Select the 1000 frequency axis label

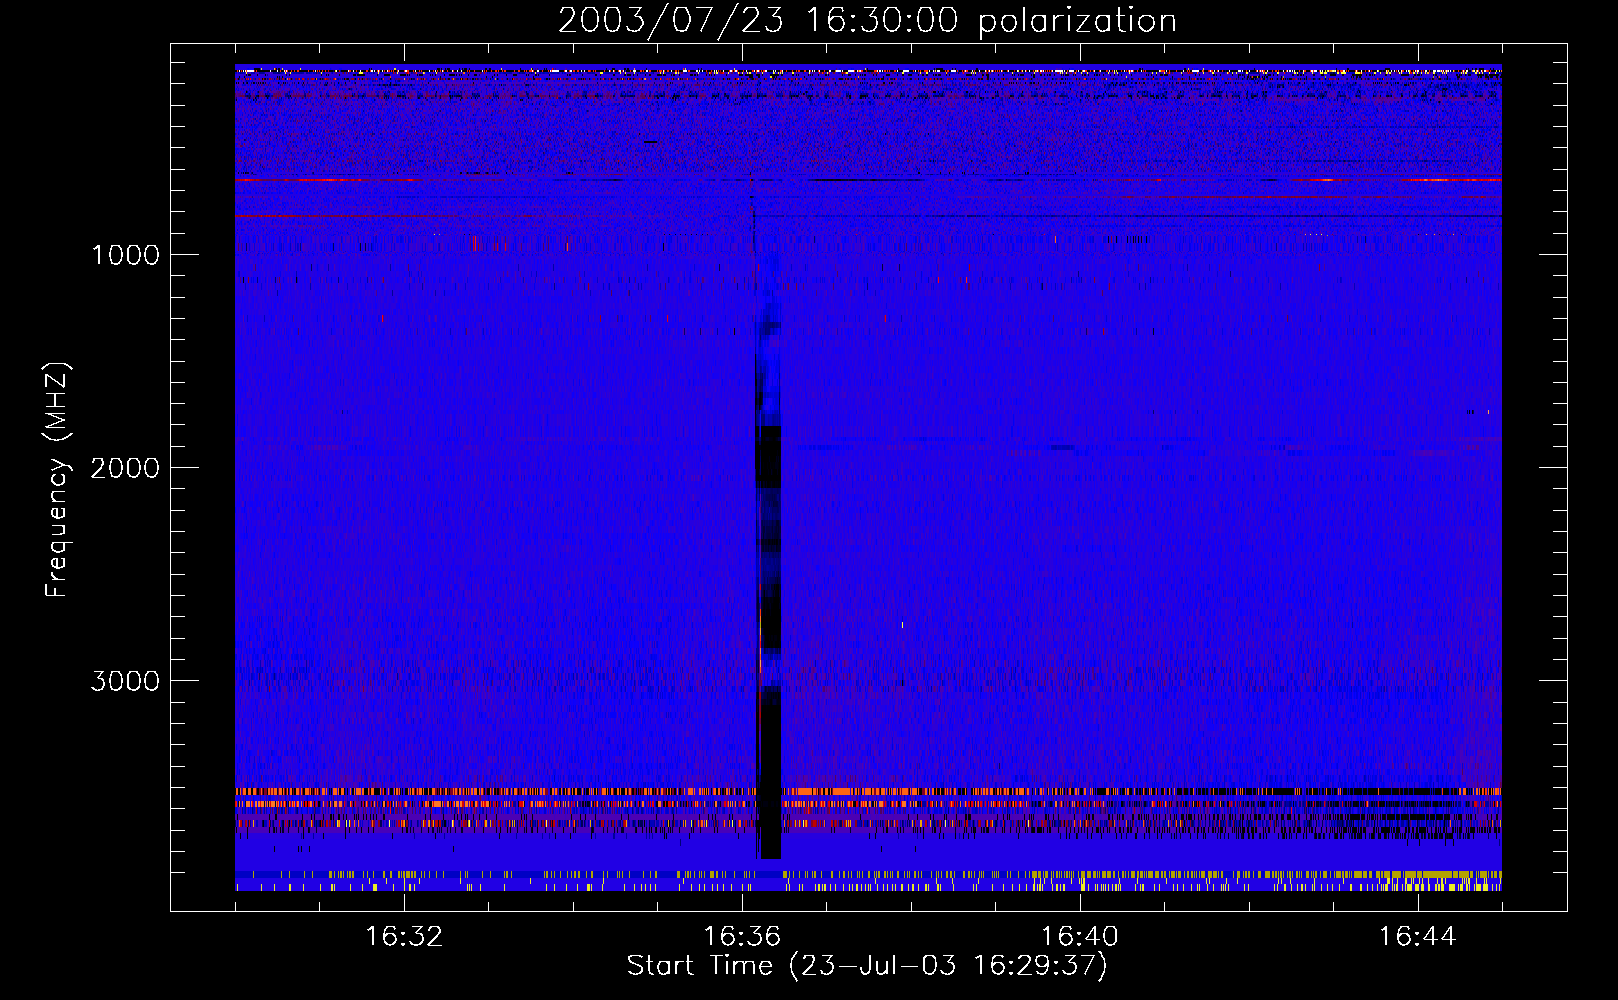click(x=125, y=254)
